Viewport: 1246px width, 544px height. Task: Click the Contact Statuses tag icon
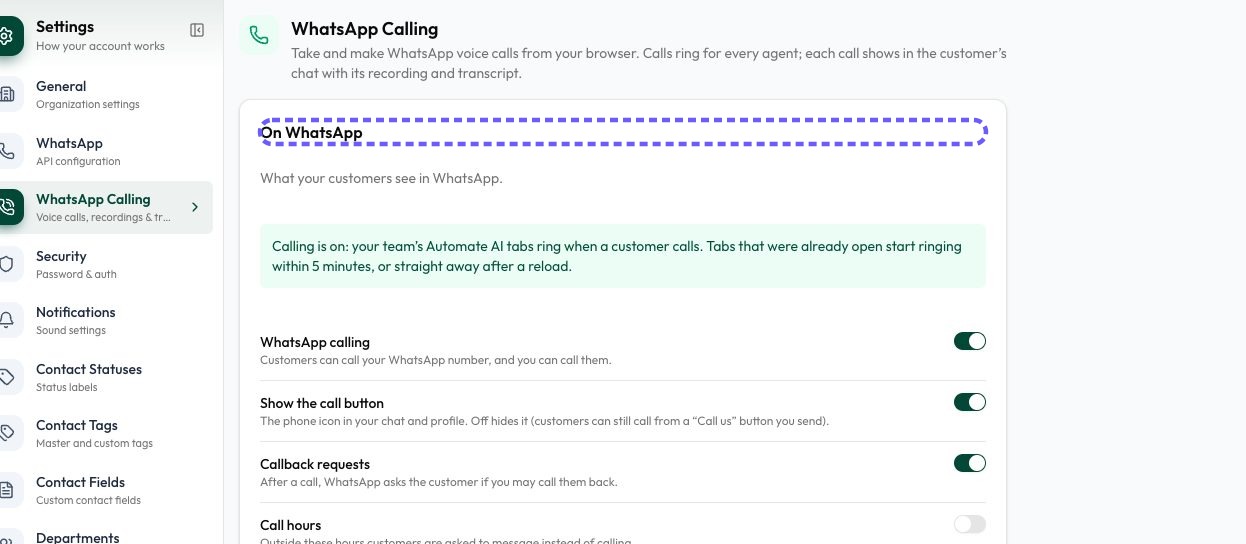8,377
